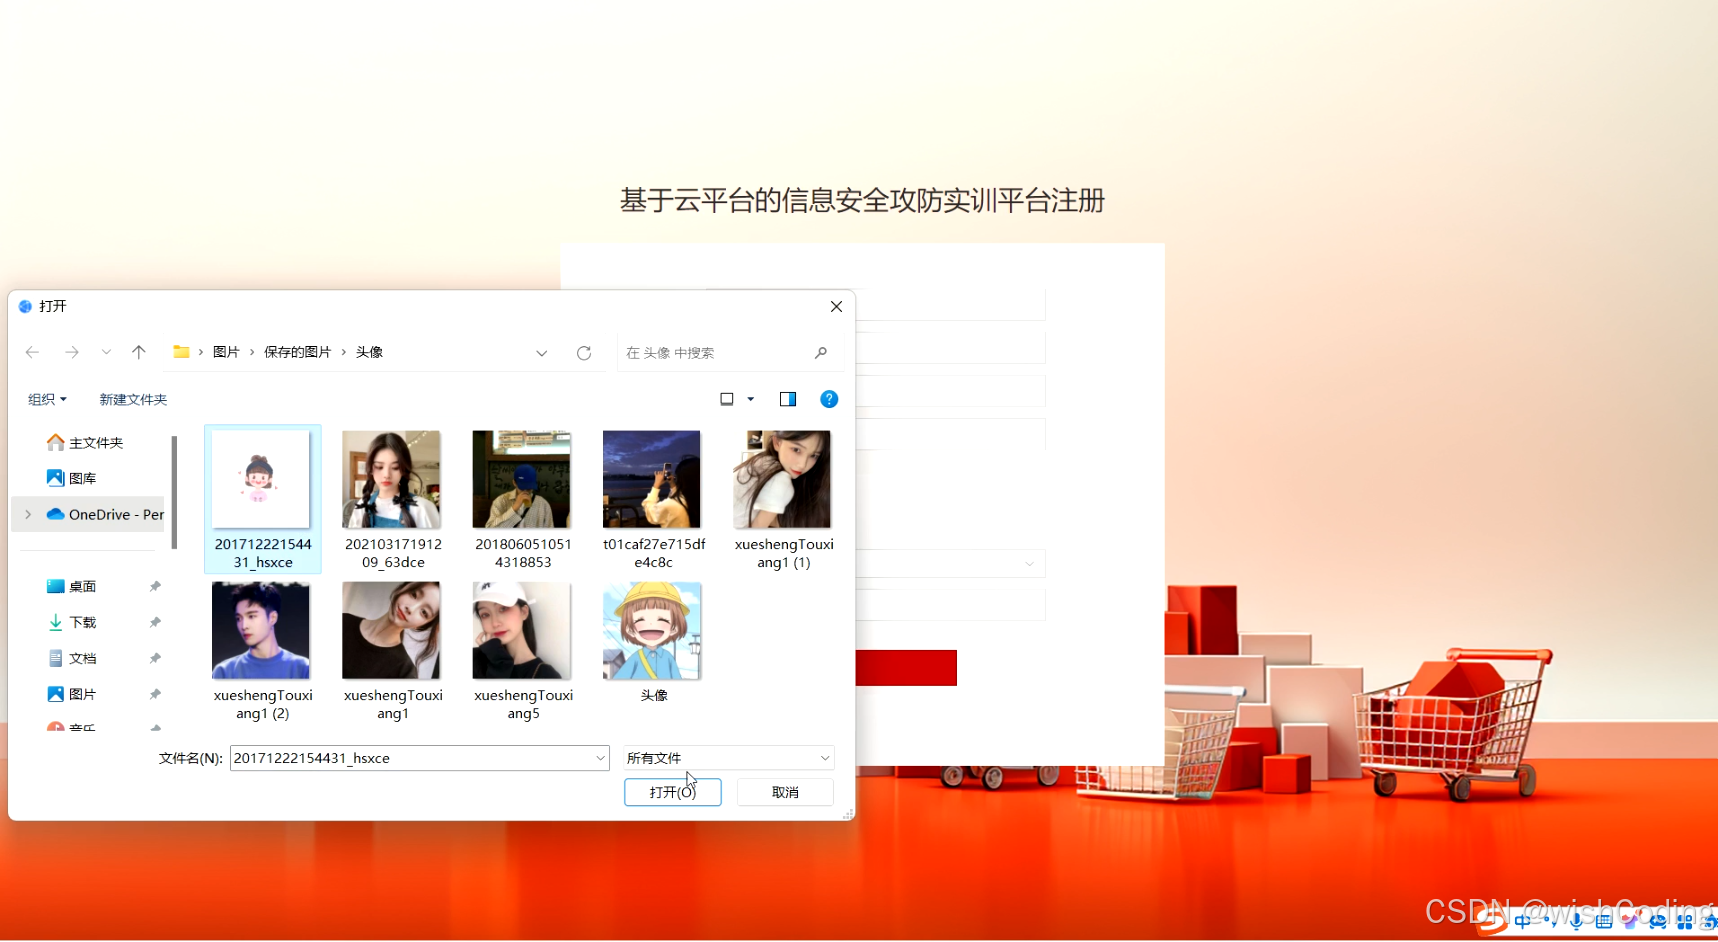
Task: Toggle 中/英 mode on the input bar
Action: coord(1524,921)
